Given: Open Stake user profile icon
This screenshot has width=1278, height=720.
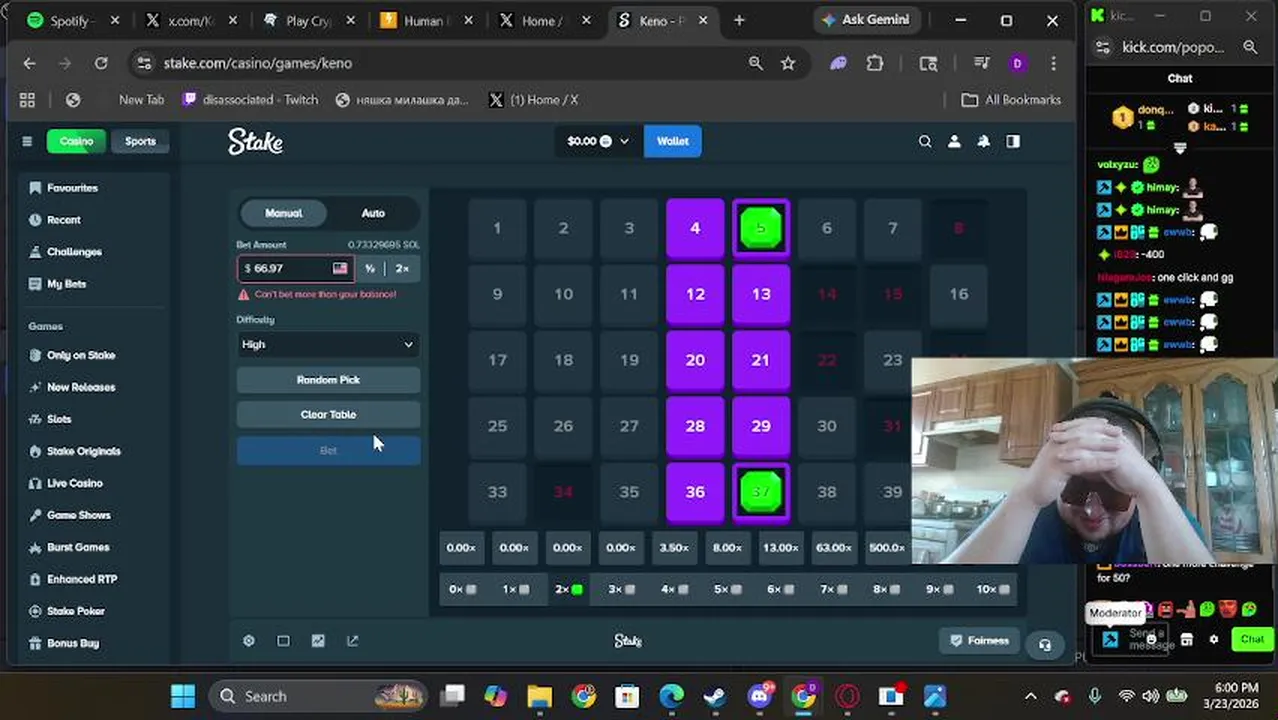Looking at the screenshot, I should coord(954,142).
